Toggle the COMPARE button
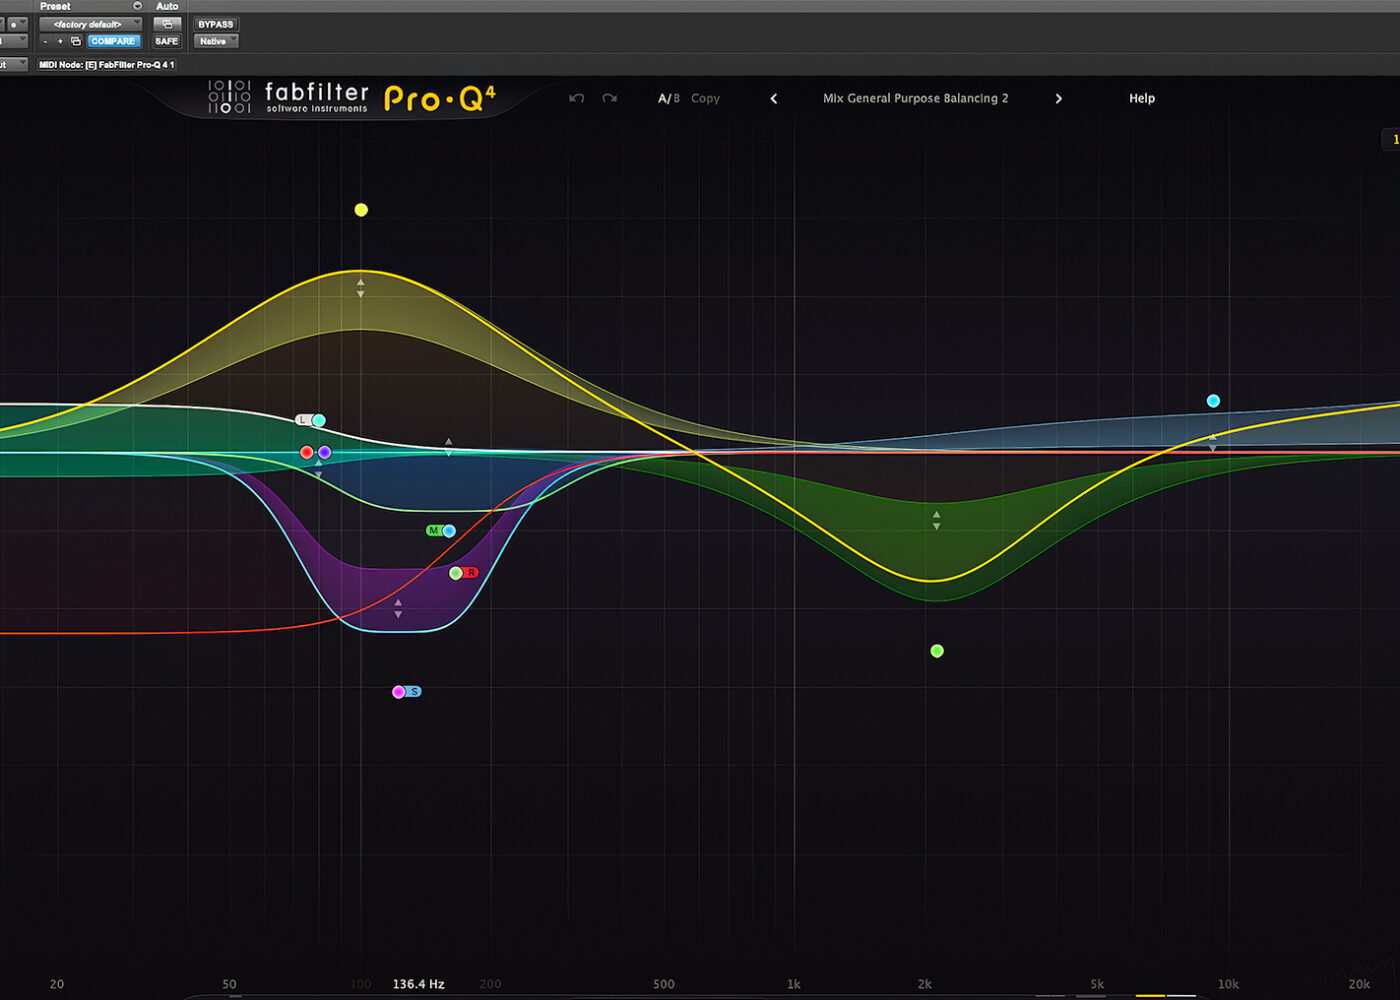Viewport: 1400px width, 1000px height. pos(113,41)
